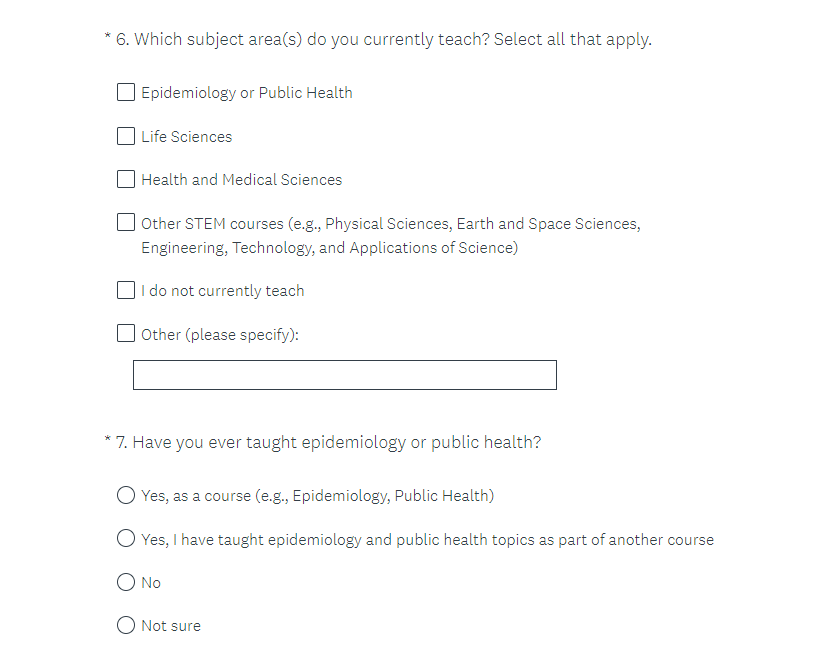Select the 'Not sure' radio button
Viewport: 836px width, 658px height.
126,626
